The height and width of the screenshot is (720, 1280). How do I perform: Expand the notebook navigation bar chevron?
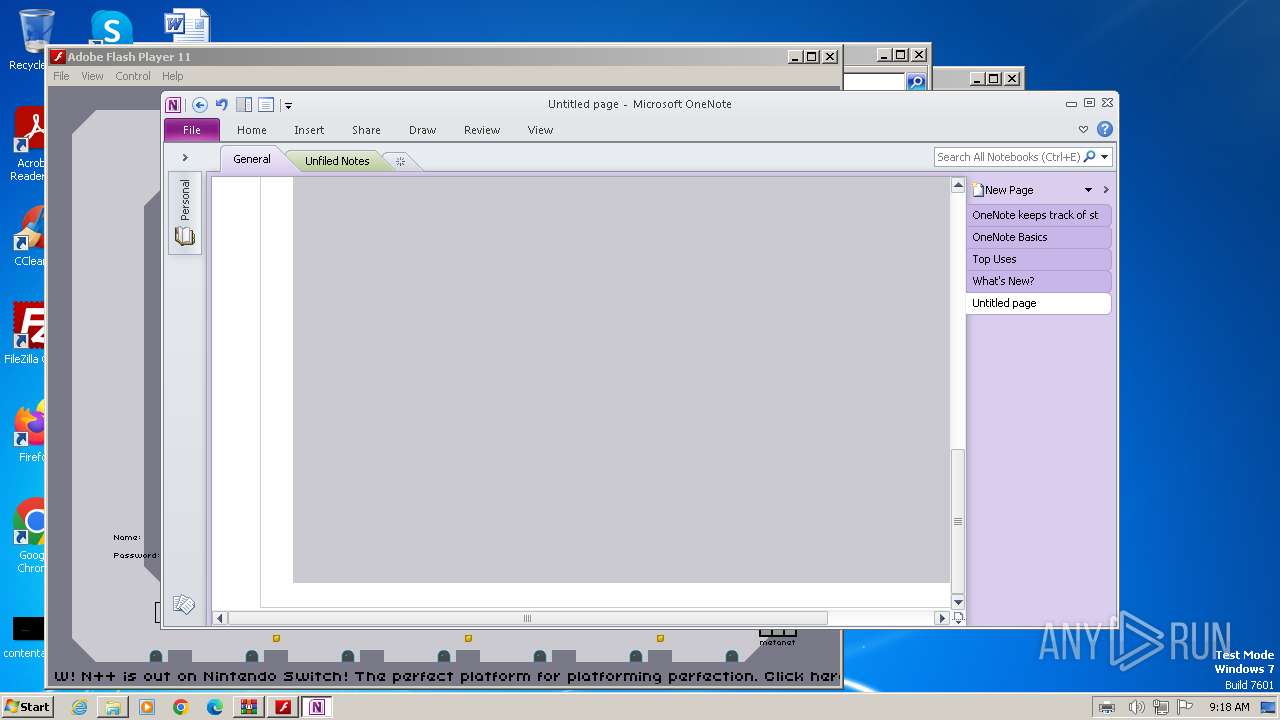click(x=185, y=158)
